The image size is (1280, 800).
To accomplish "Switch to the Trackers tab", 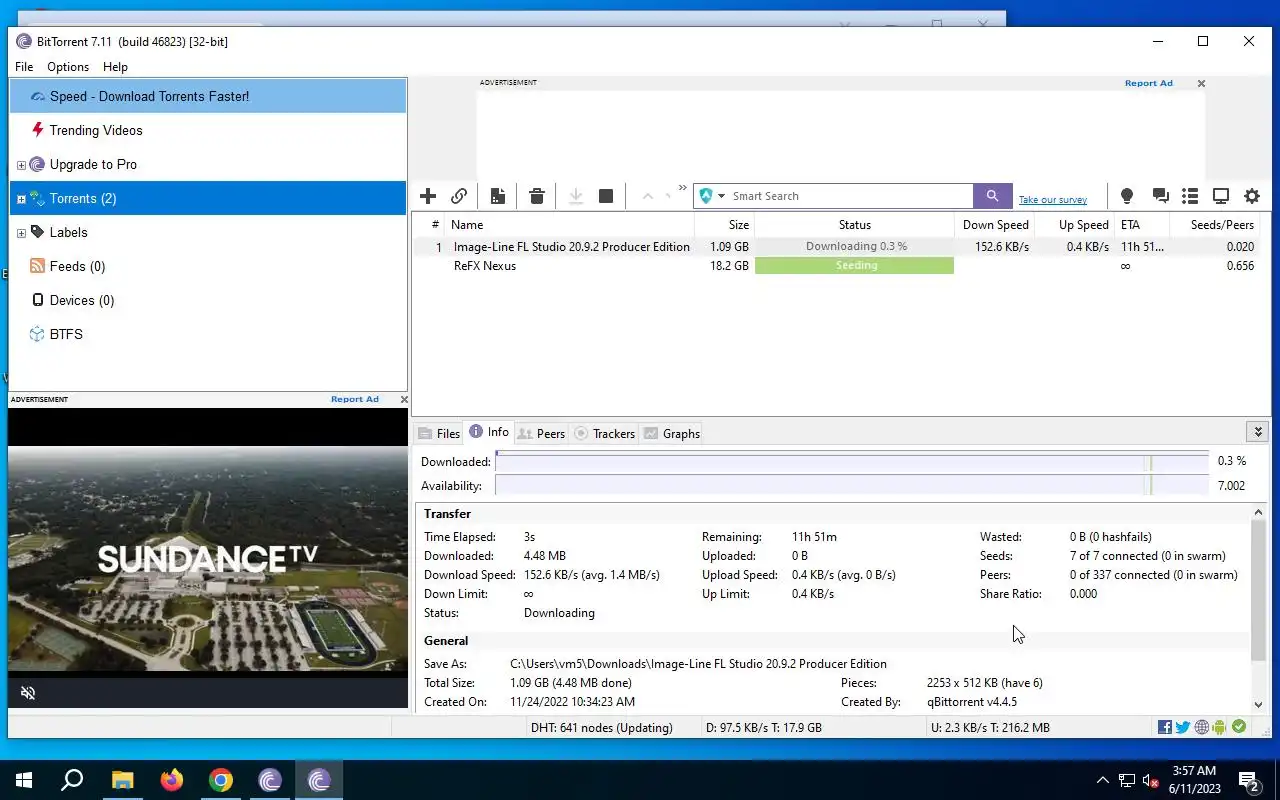I will point(605,433).
